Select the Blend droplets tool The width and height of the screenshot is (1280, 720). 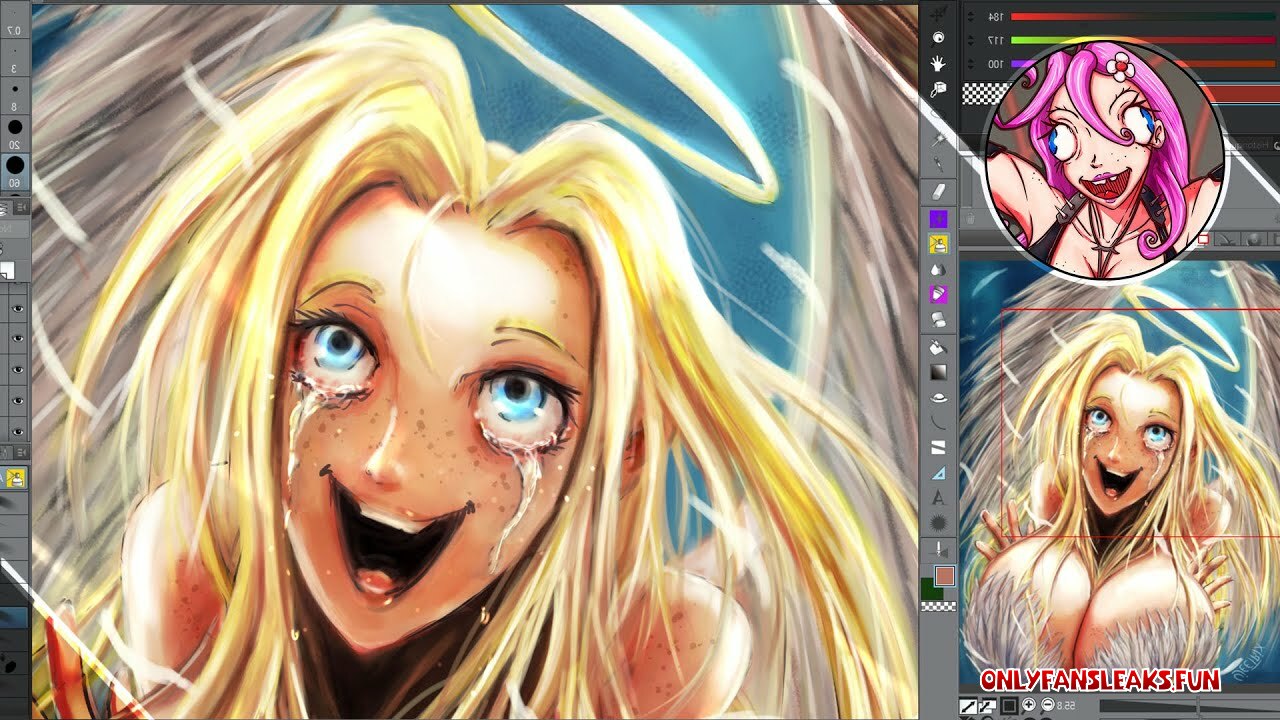click(938, 269)
